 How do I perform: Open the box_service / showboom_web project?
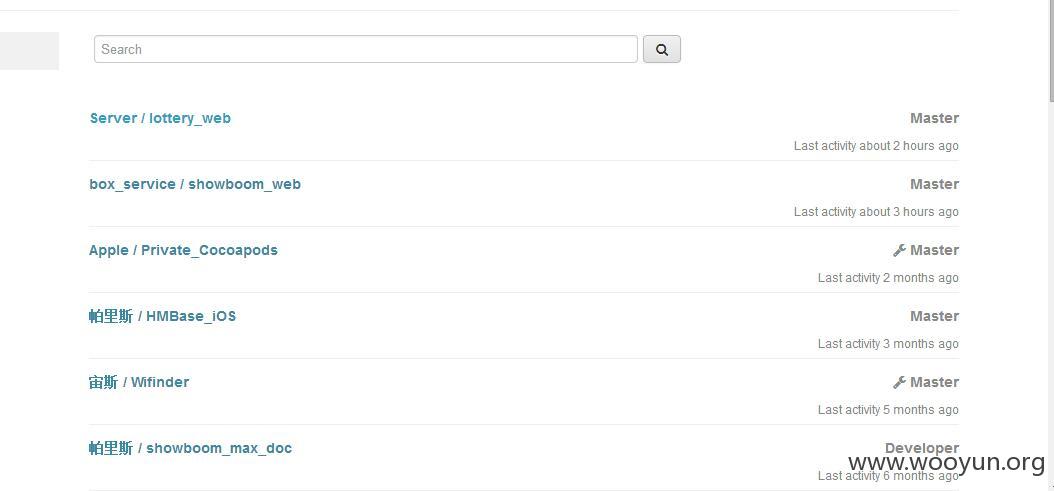(195, 184)
